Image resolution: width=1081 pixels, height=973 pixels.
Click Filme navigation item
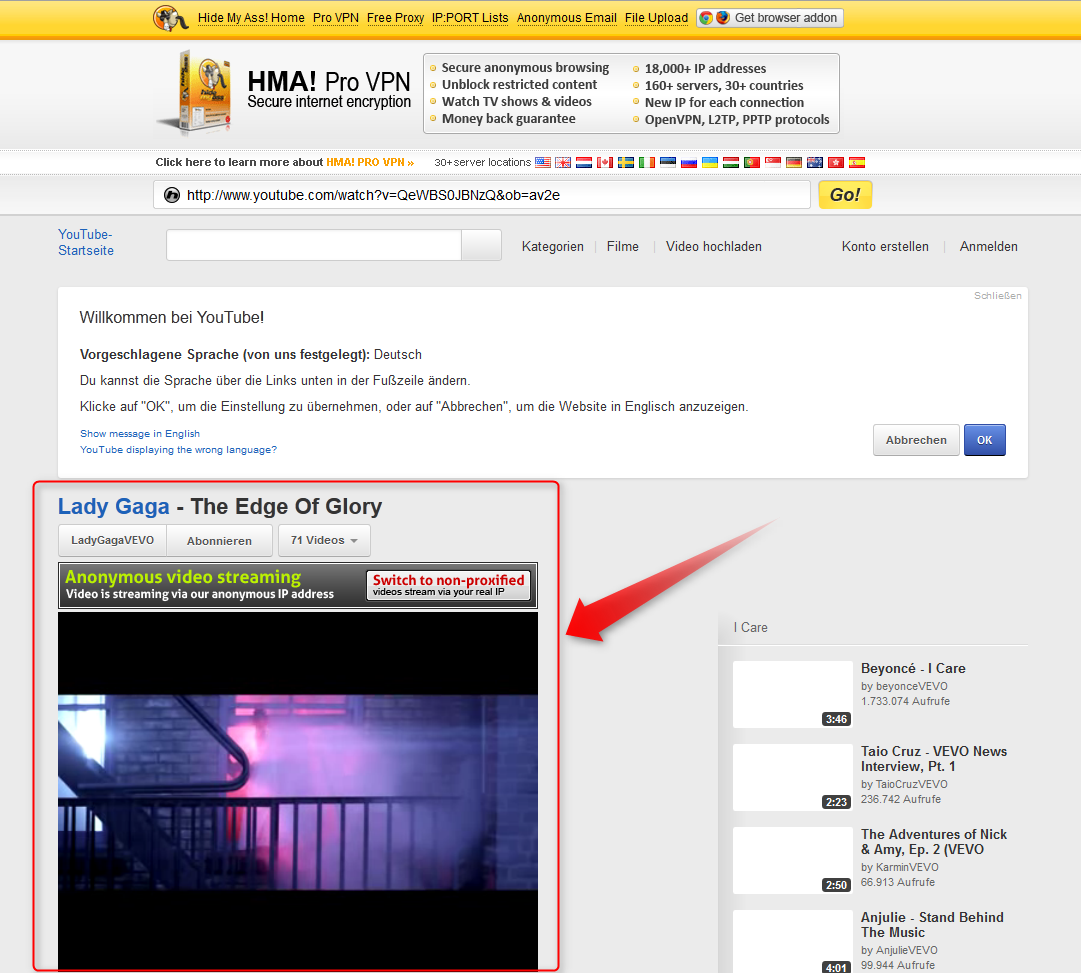[x=622, y=246]
